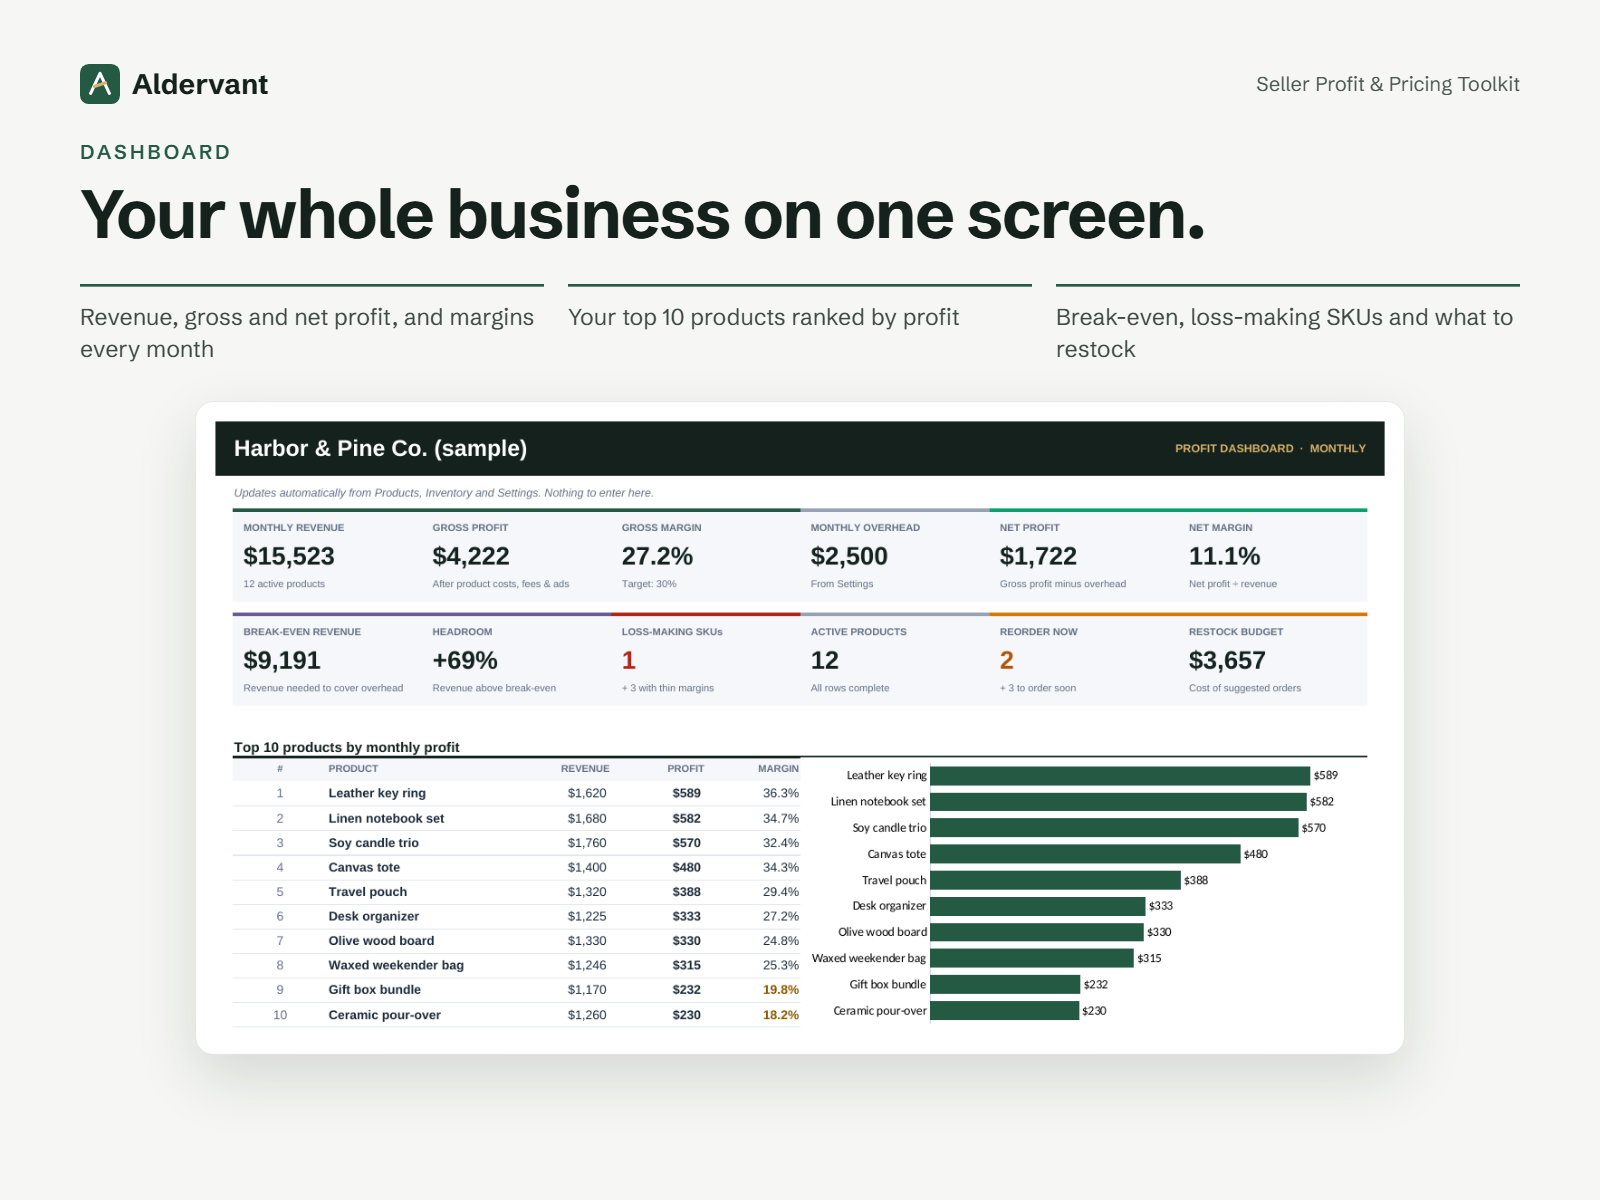
Task: Click 'Your top 10 products ranked by profit'
Action: coord(763,317)
